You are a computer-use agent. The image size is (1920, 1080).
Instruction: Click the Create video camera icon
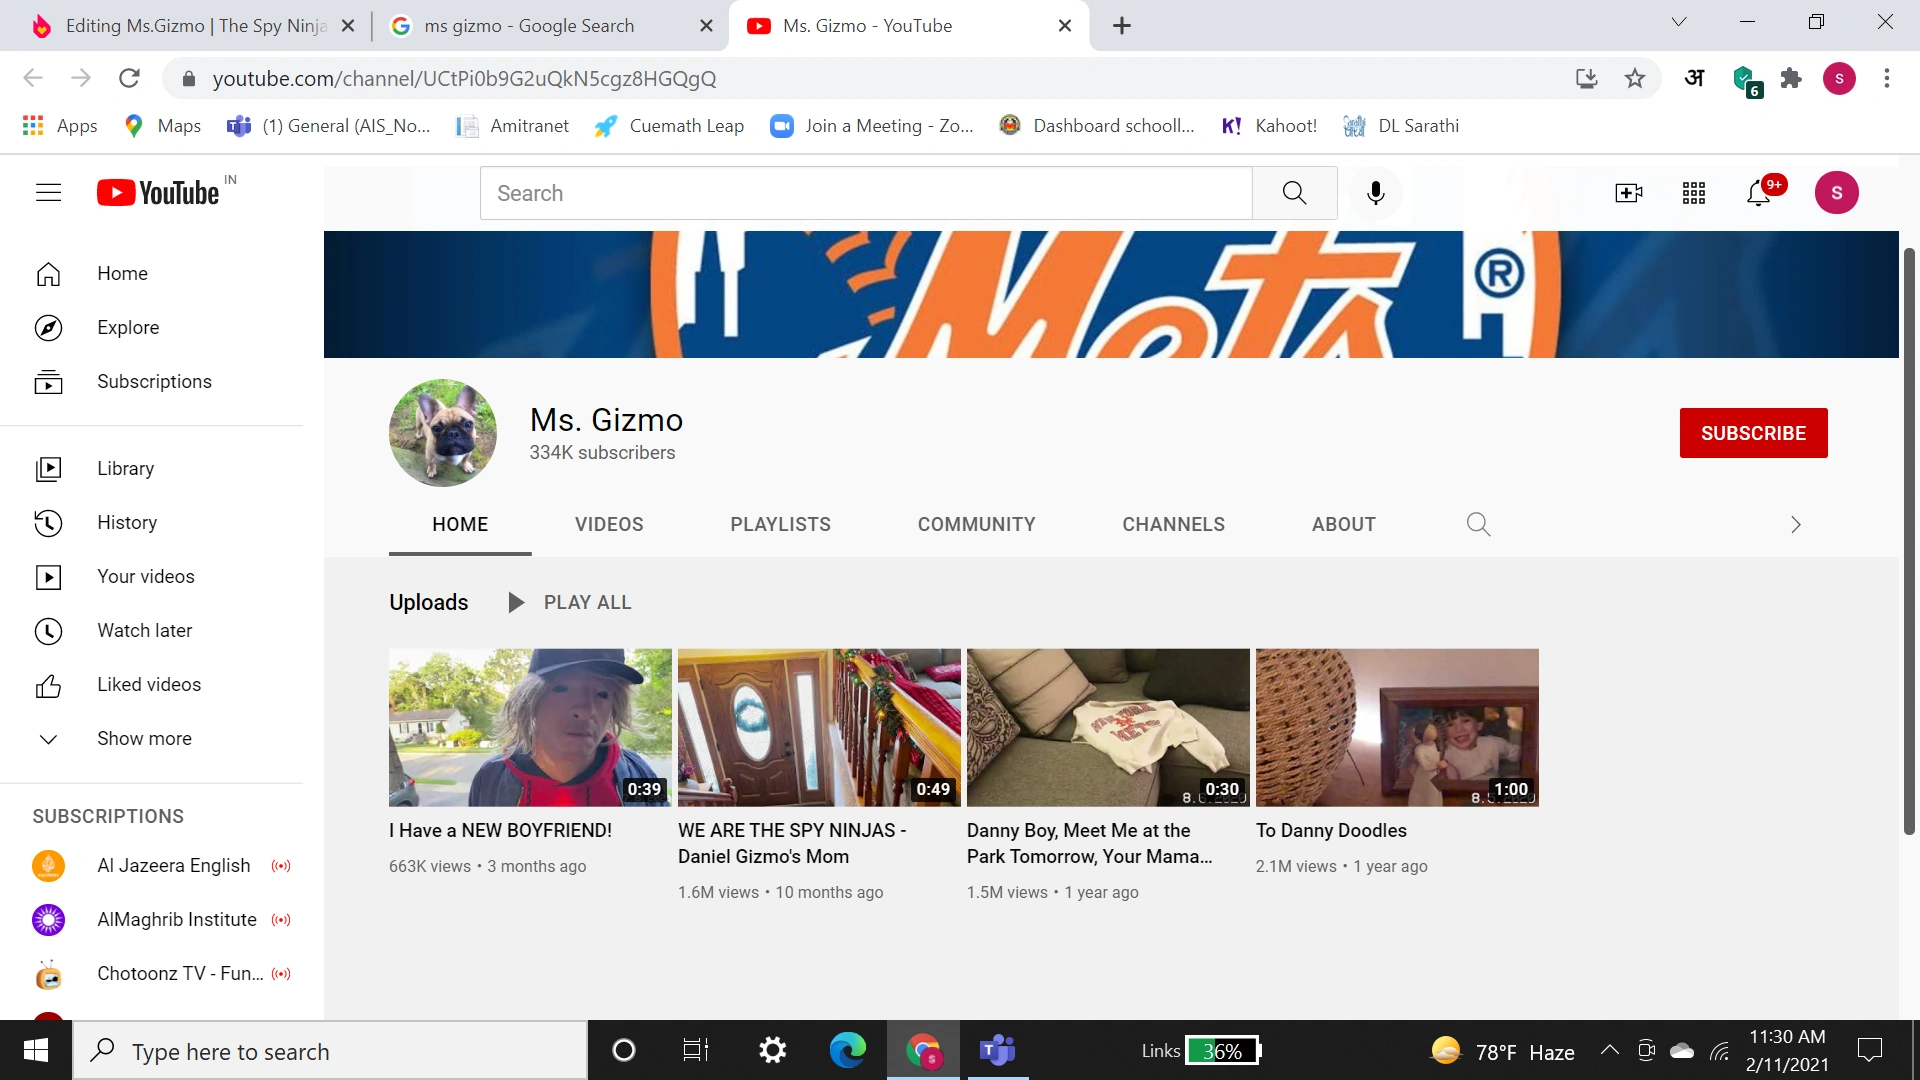[1628, 193]
